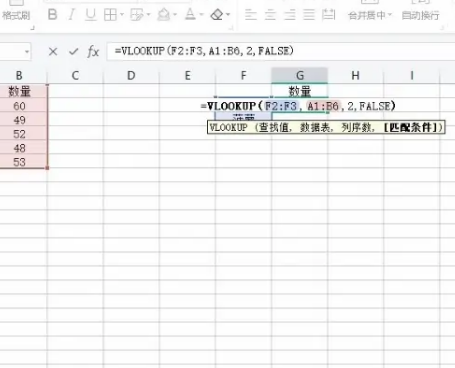Align text right
Viewport: 455px width, 368px height.
289,15
